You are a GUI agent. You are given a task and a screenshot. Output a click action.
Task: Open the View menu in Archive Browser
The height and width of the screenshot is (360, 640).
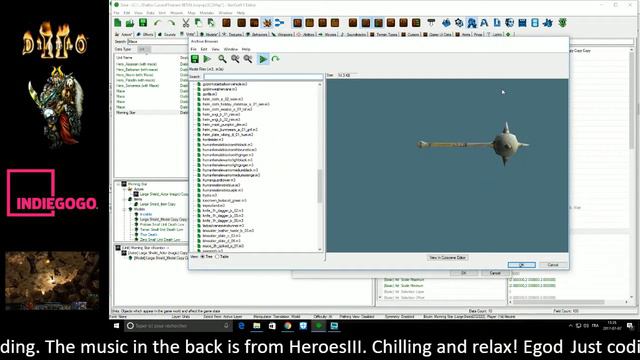point(215,49)
